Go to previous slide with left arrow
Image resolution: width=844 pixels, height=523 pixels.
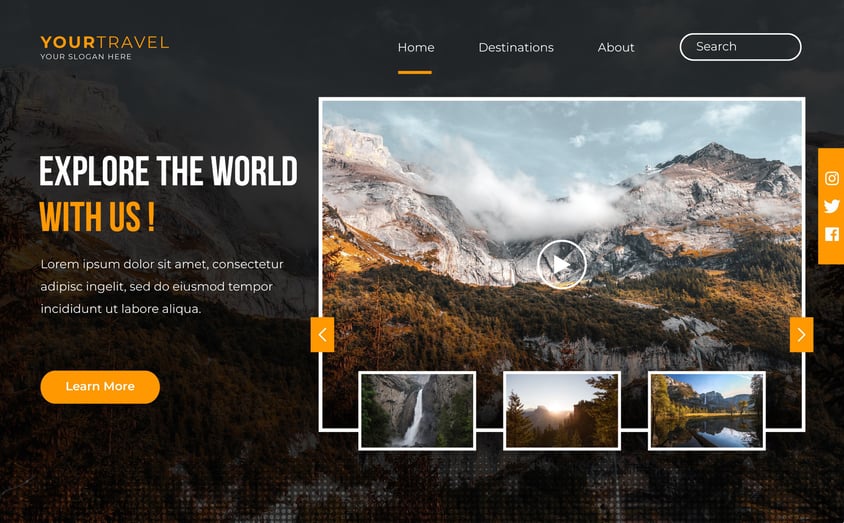pyautogui.click(x=322, y=335)
